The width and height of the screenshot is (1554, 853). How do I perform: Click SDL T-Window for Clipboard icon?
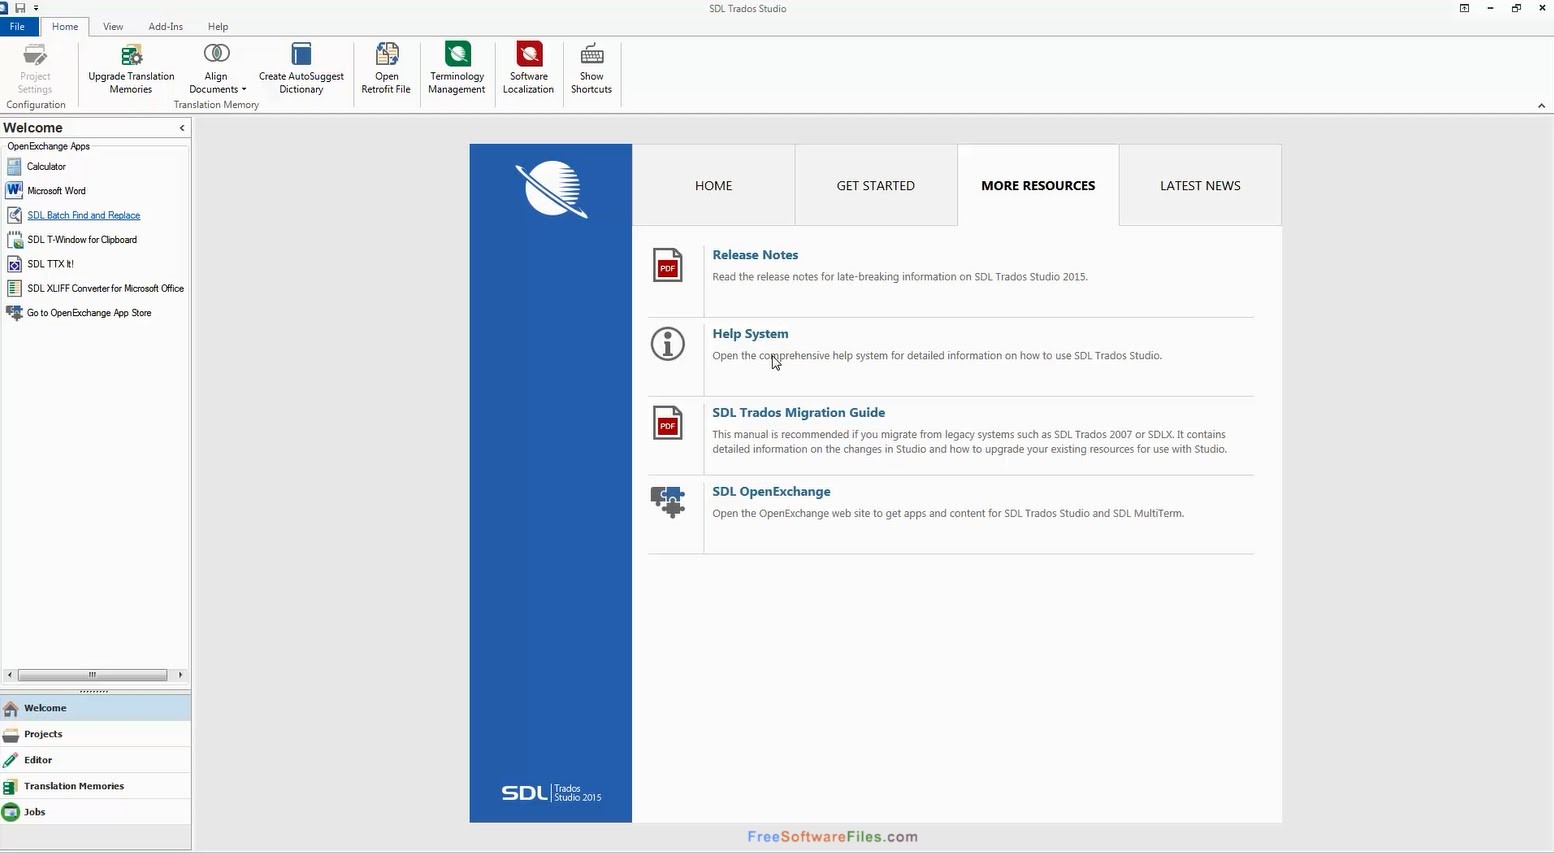pyautogui.click(x=14, y=240)
